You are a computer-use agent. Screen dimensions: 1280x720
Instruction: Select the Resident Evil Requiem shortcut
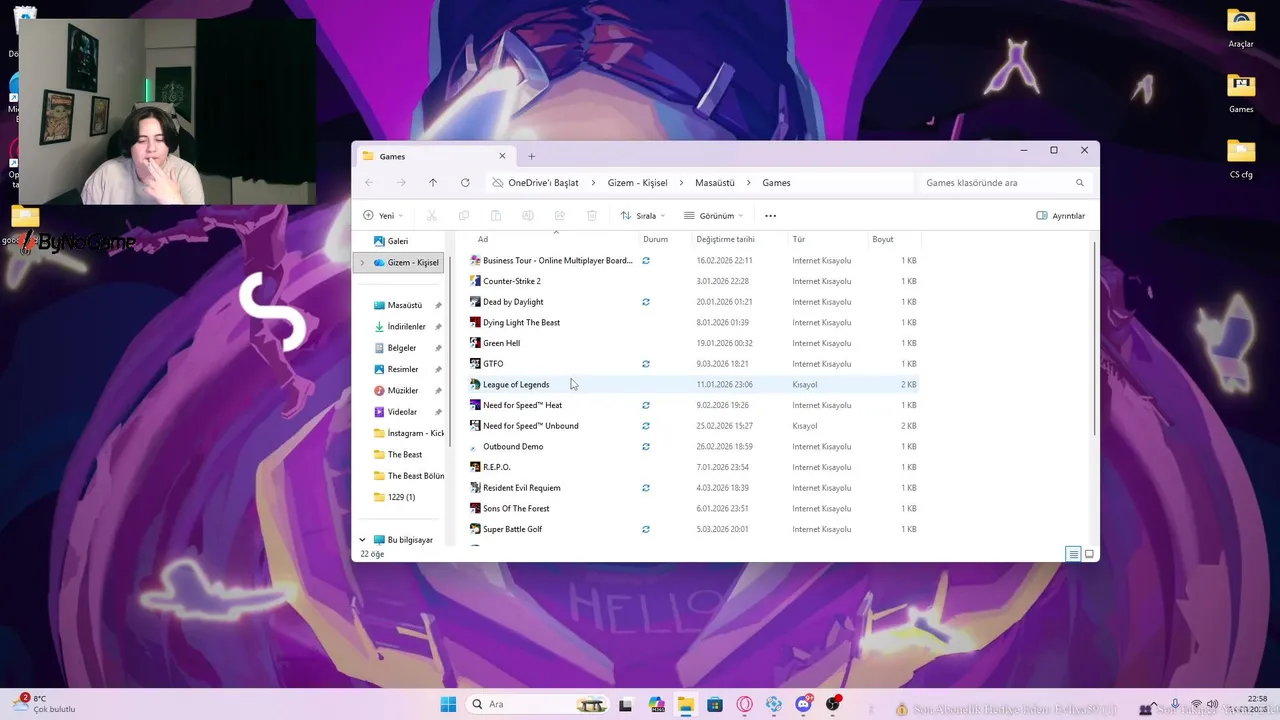pyautogui.click(x=521, y=488)
